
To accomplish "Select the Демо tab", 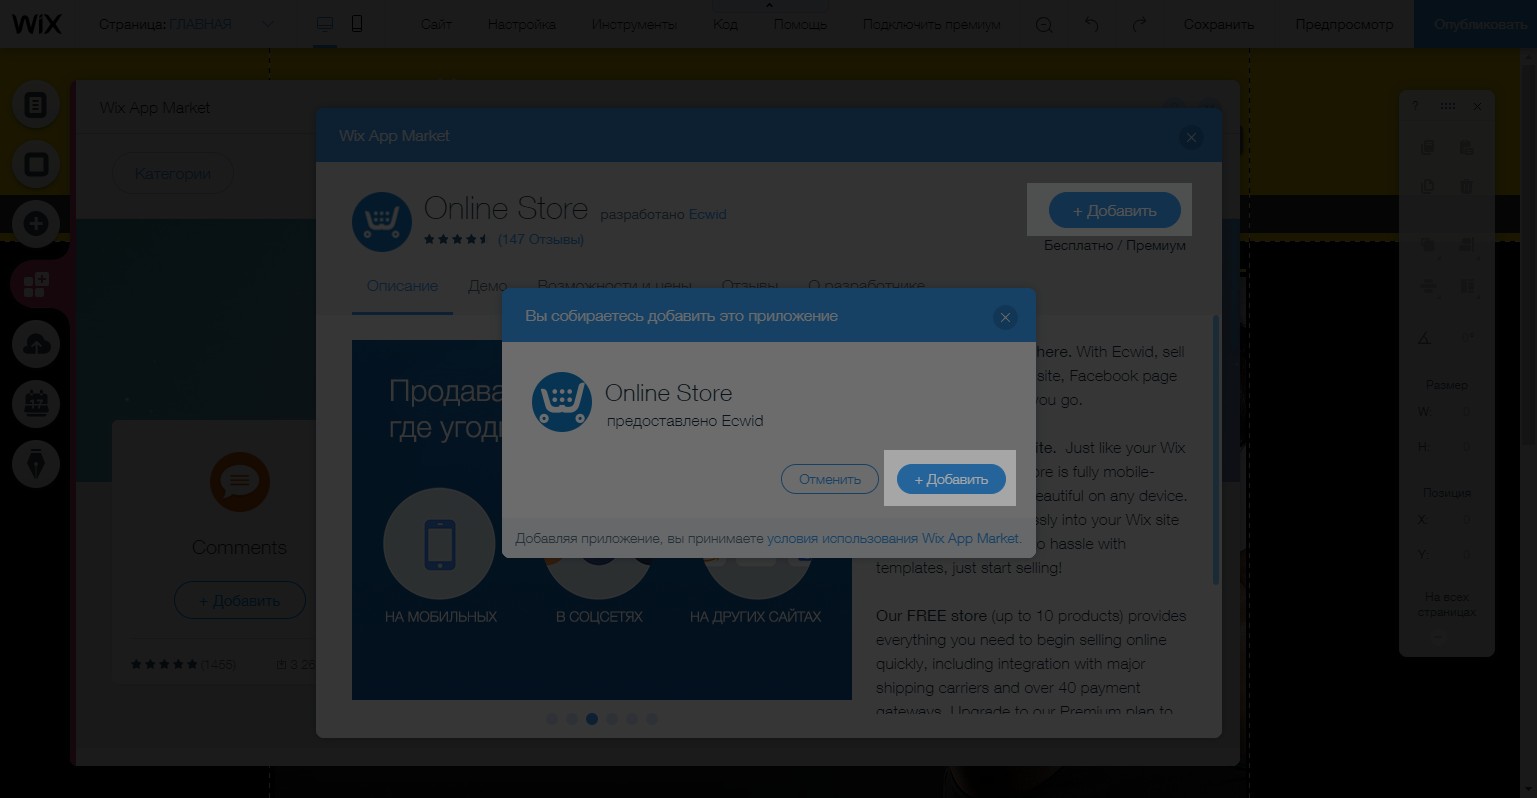I will (487, 285).
